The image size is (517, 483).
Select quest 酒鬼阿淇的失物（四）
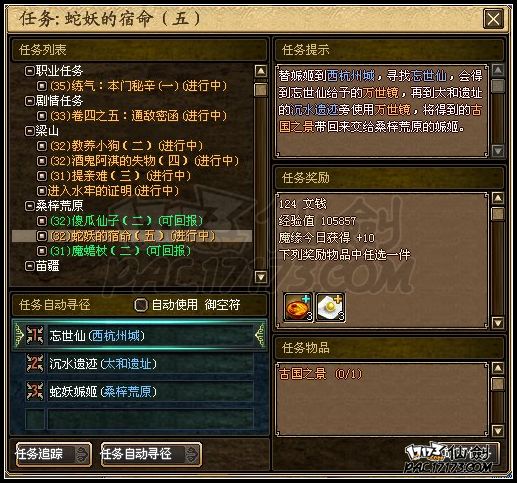(144, 161)
